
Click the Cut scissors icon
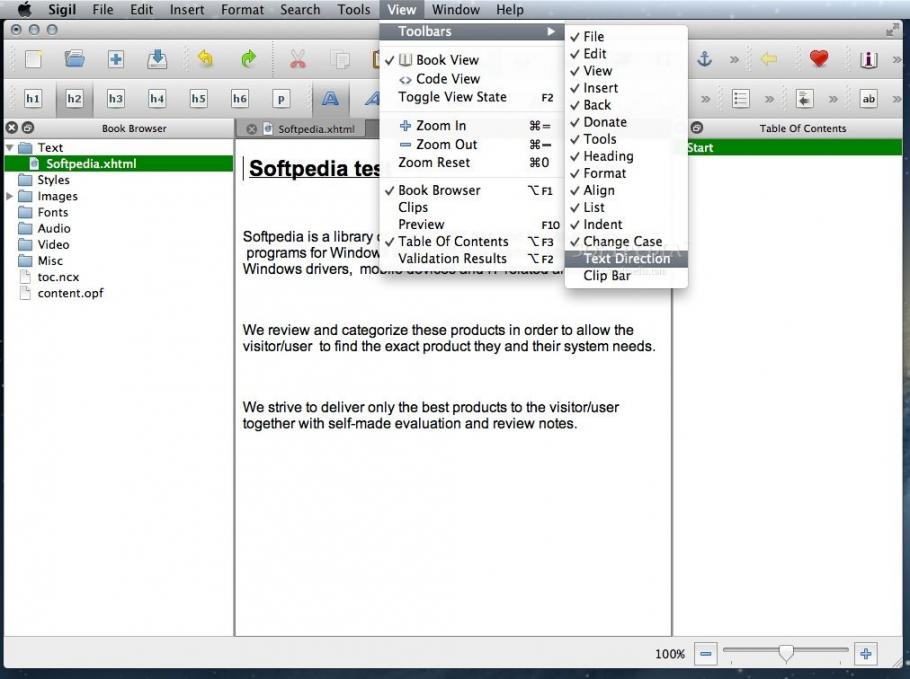point(298,59)
